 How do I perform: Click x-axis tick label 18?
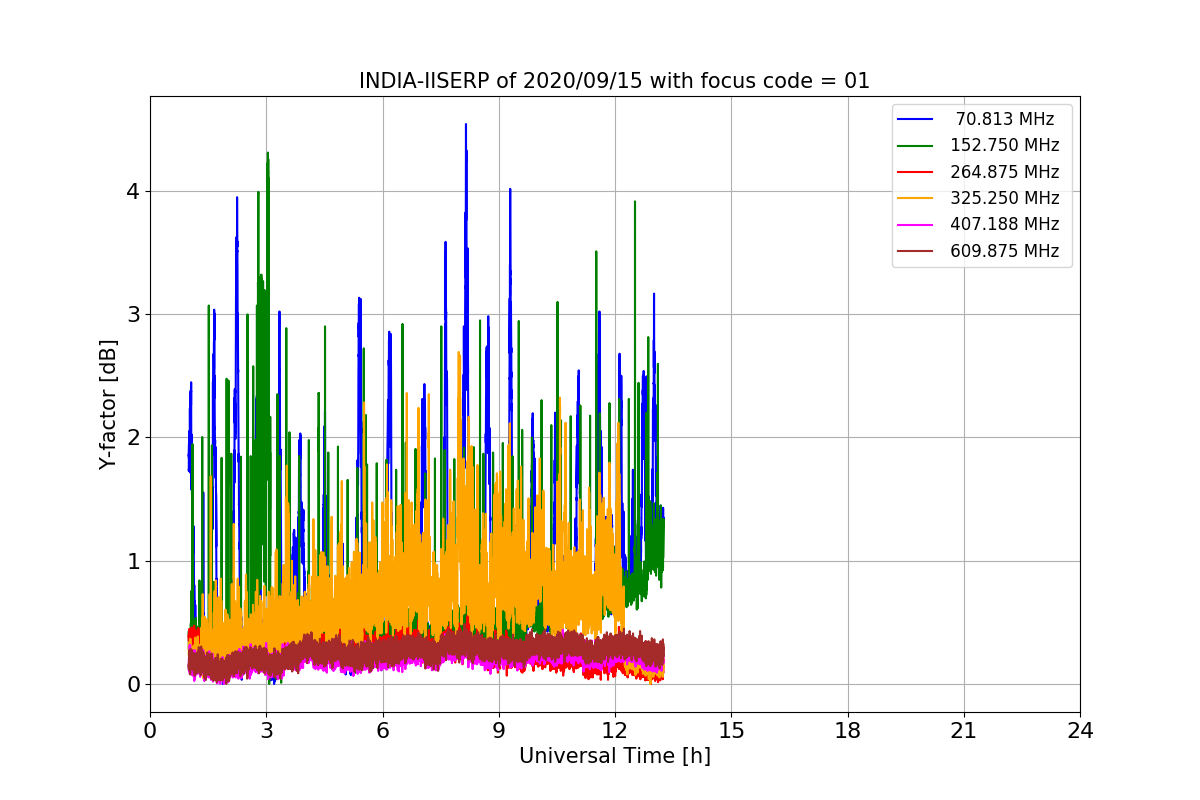coord(848,730)
